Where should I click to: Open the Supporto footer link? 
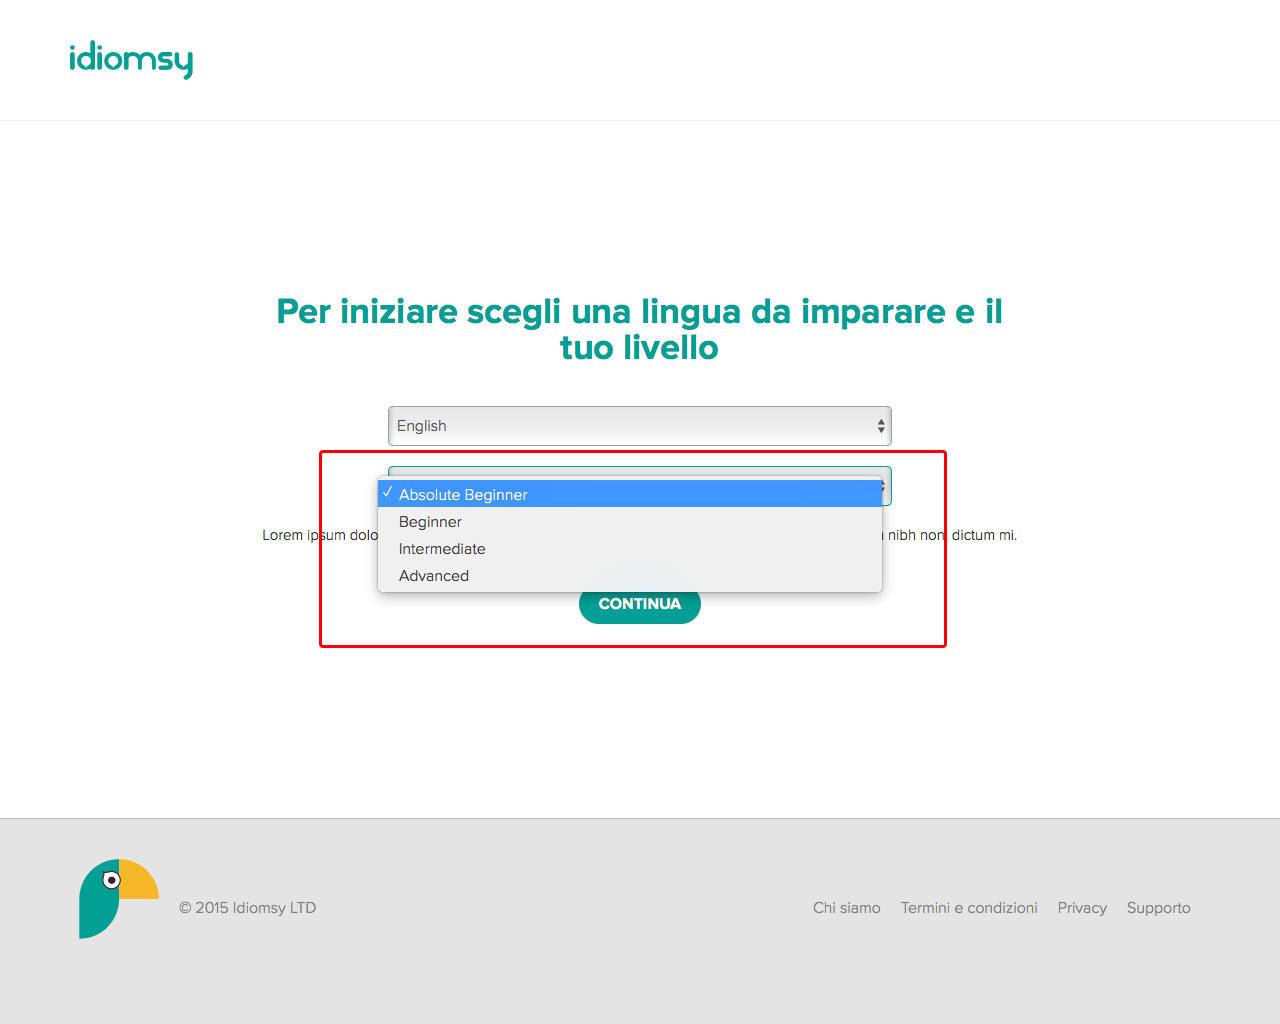point(1158,908)
